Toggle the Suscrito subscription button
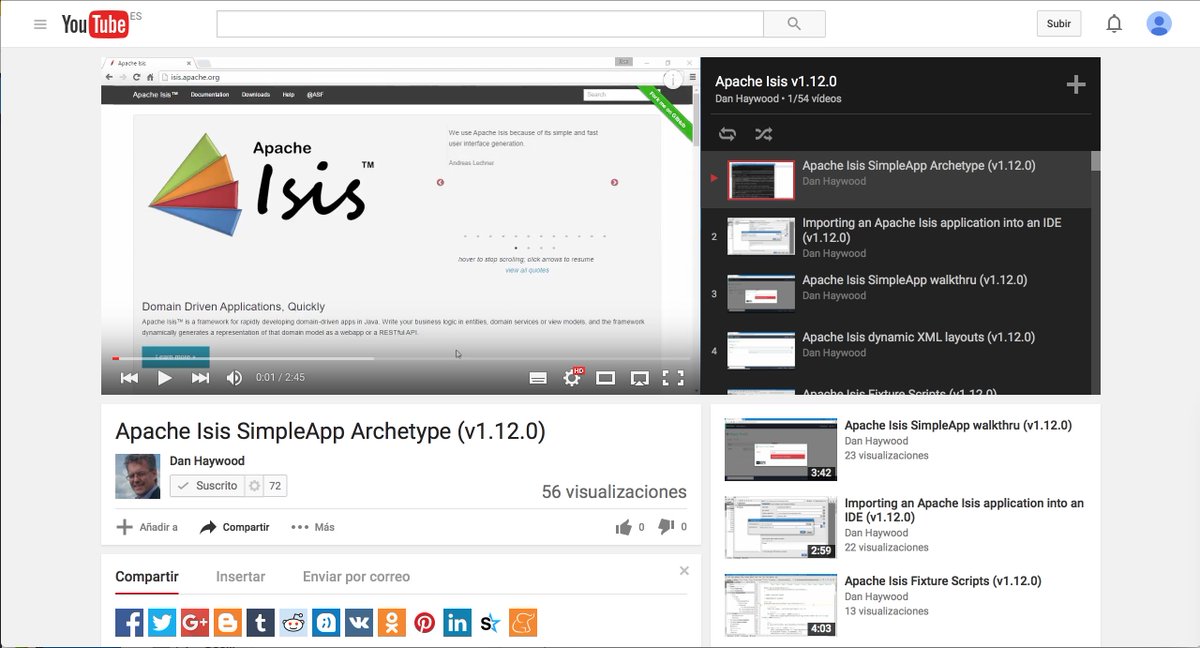Image resolution: width=1200 pixels, height=648 pixels. [207, 485]
